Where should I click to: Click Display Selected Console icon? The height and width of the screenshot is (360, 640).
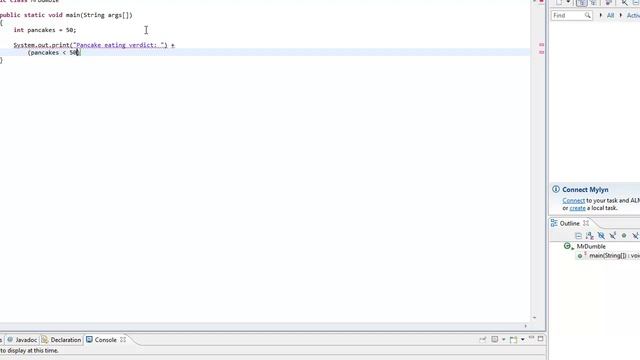coord(495,339)
